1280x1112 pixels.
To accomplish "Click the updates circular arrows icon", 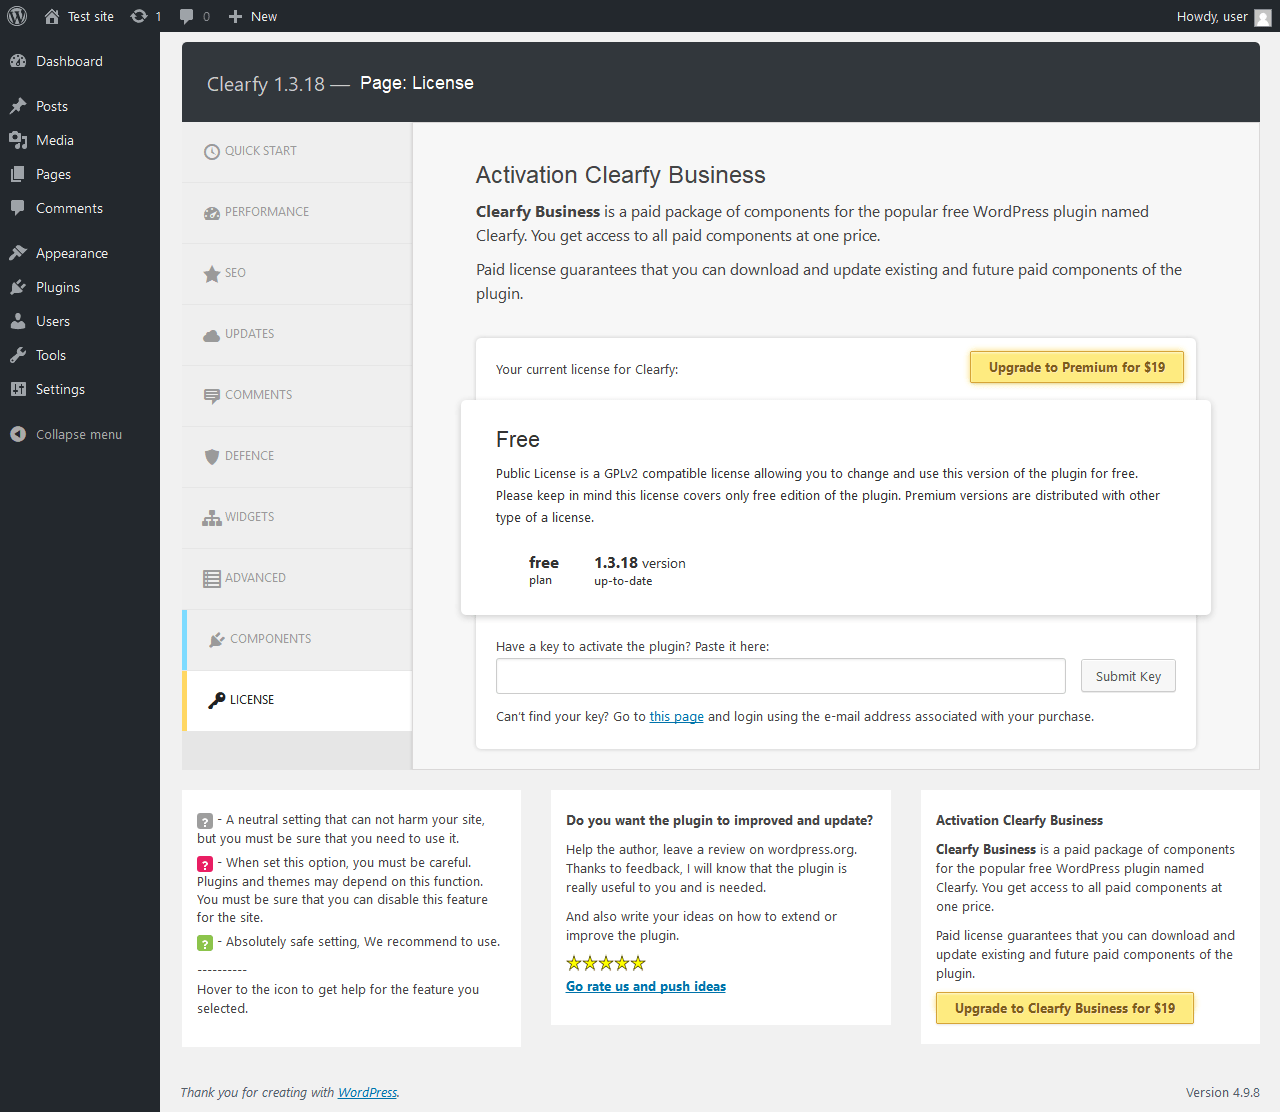I will 139,16.
